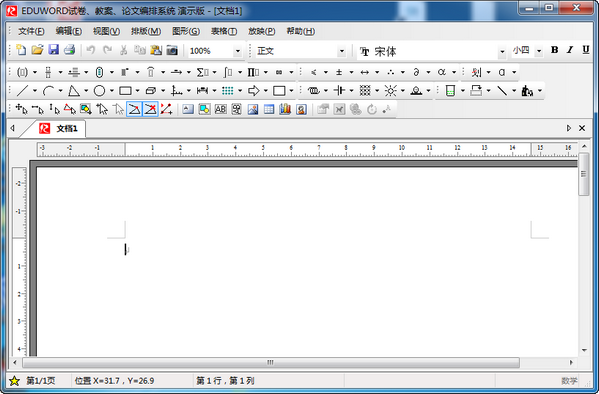Viewport: 599px width, 394px height.
Task: Click the printer icon to print
Action: [70, 50]
